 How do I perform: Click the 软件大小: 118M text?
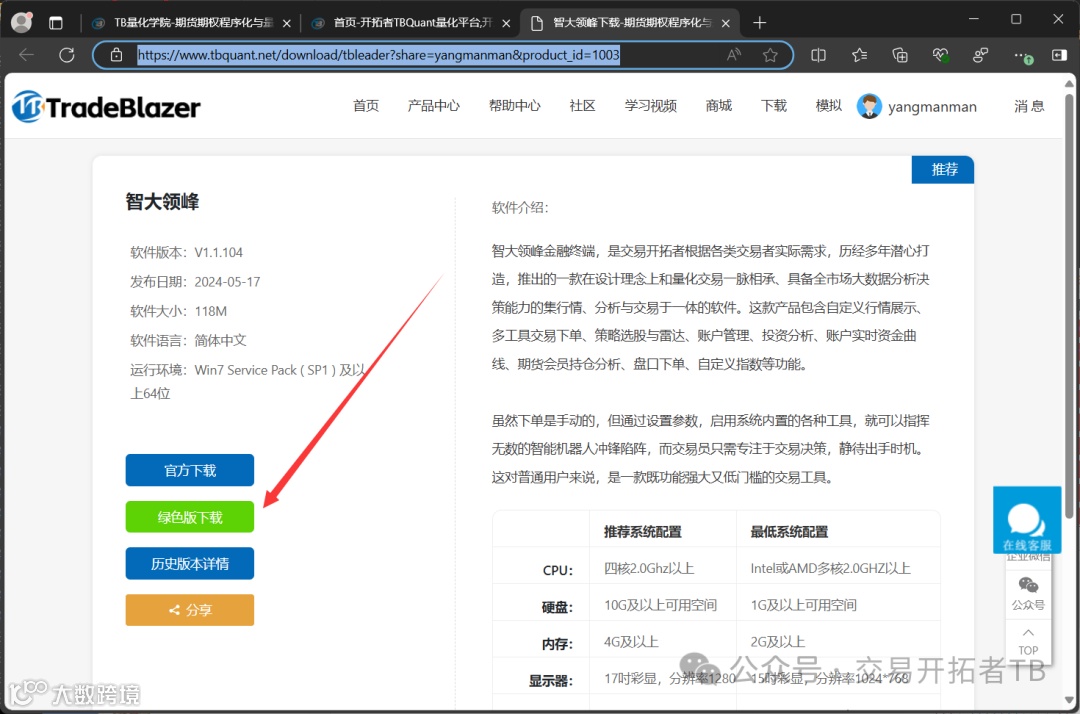(178, 311)
